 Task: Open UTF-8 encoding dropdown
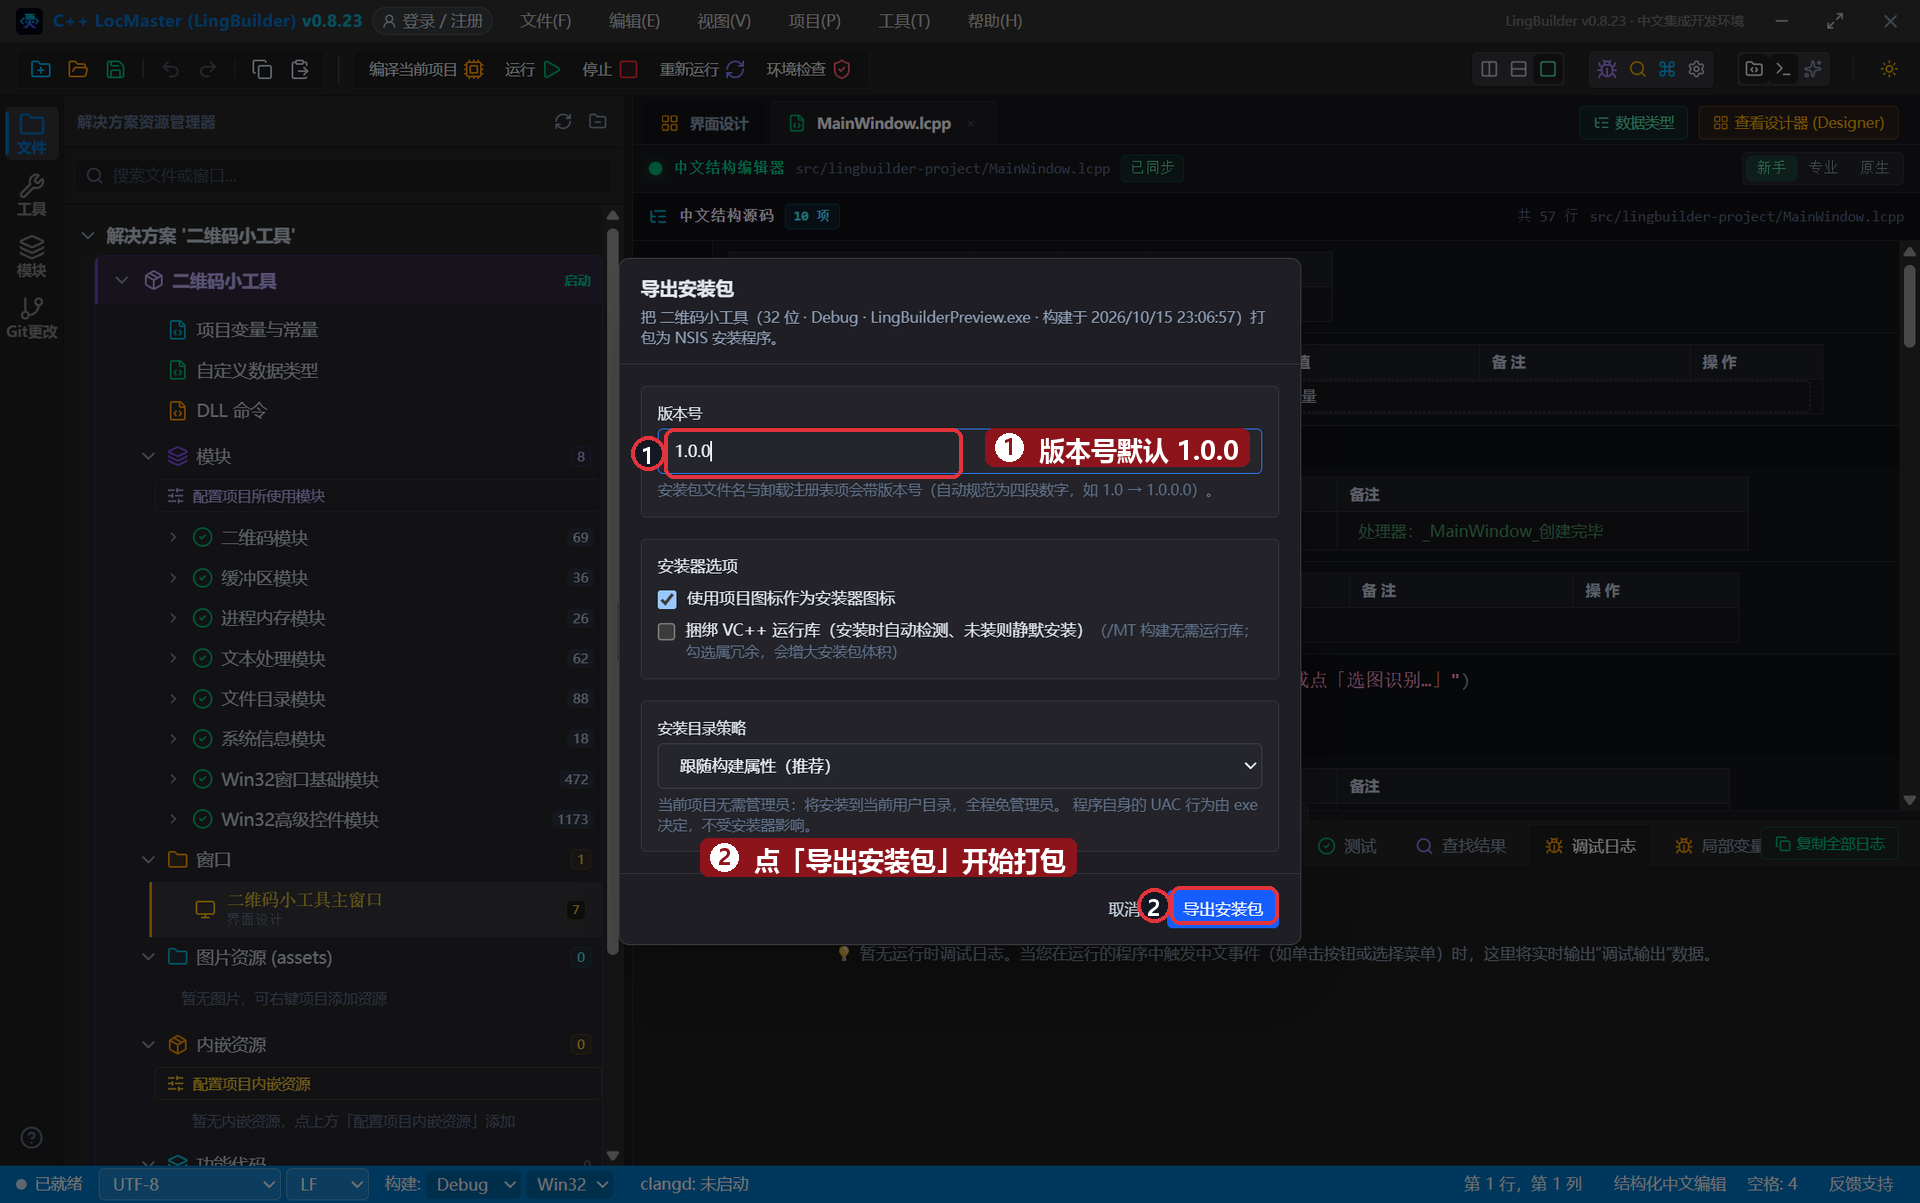[190, 1184]
